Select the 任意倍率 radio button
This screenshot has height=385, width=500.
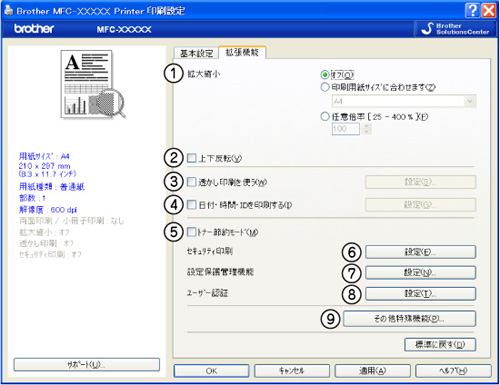tap(325, 117)
